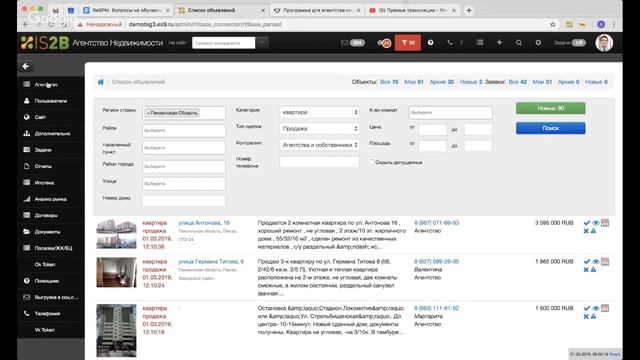Open the list view icon in header
Image resolution: width=640 pixels, height=360 pixels.
click(x=480, y=42)
